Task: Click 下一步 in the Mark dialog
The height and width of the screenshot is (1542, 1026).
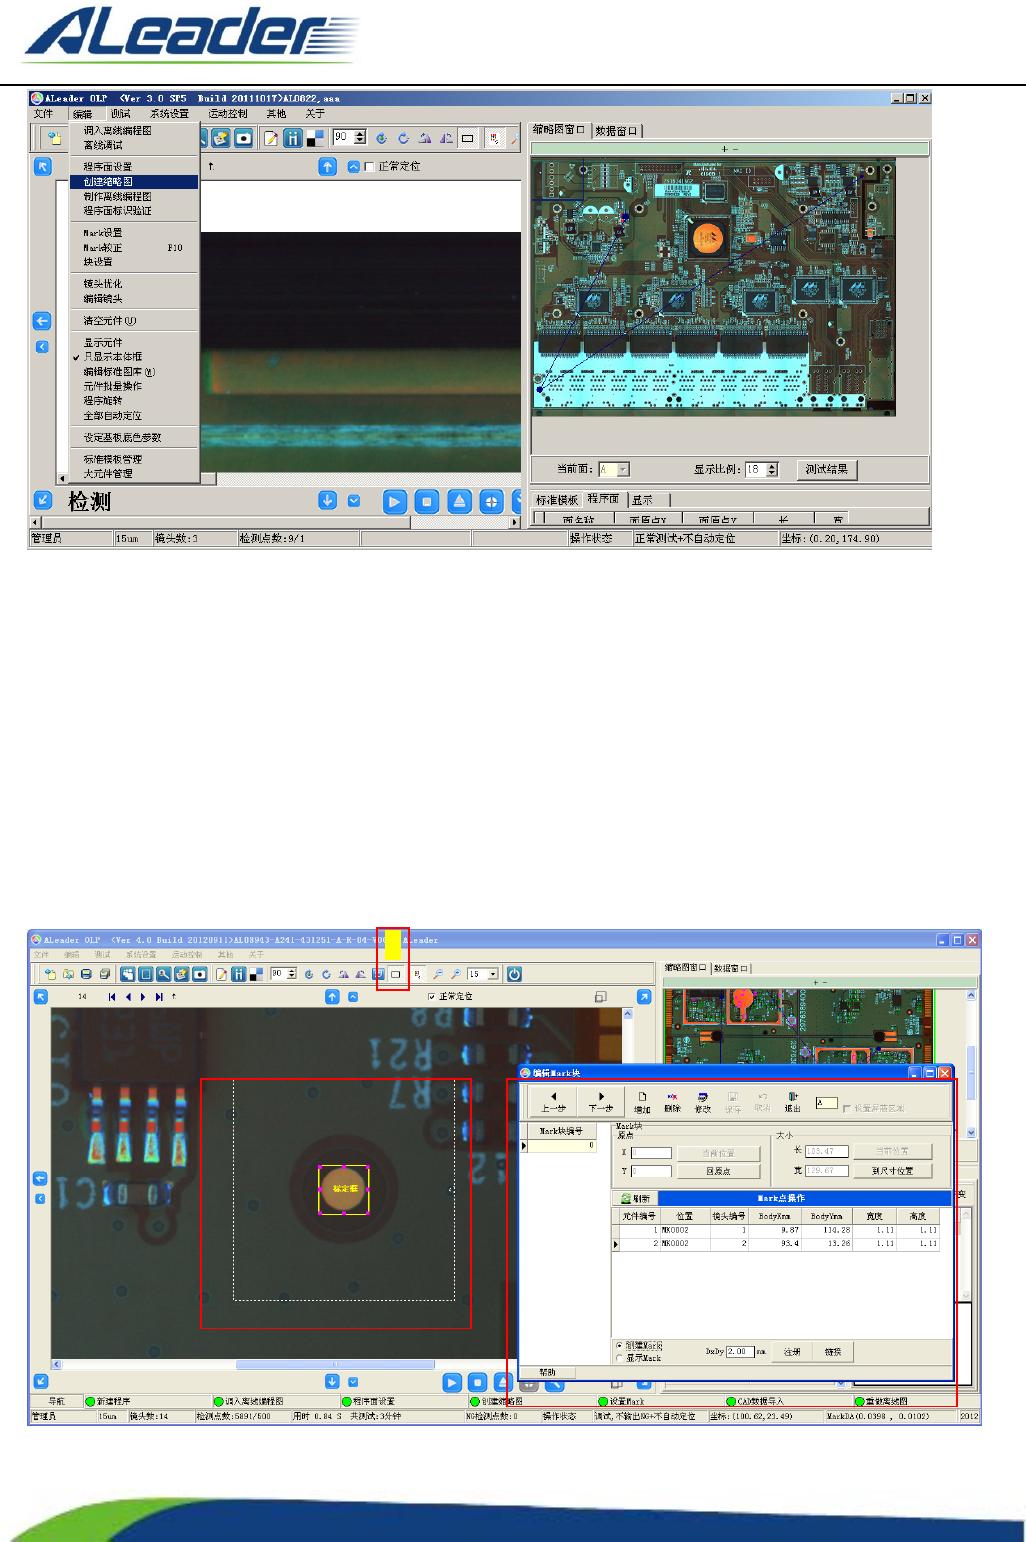Action: coord(600,1102)
